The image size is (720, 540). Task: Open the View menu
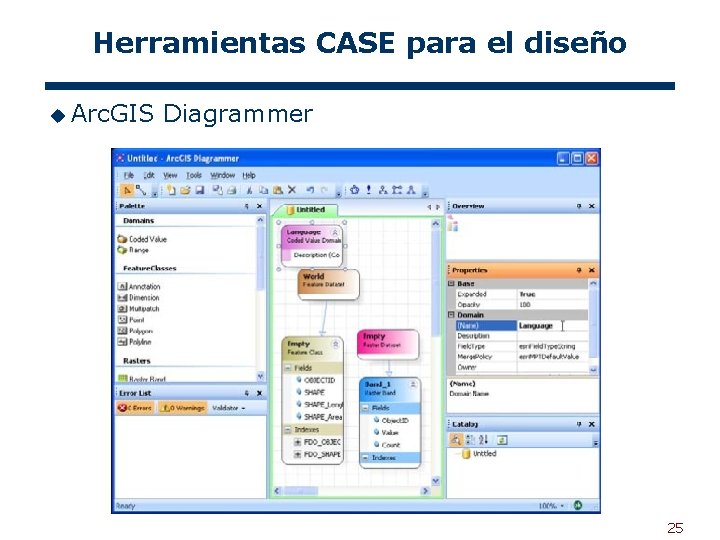170,175
